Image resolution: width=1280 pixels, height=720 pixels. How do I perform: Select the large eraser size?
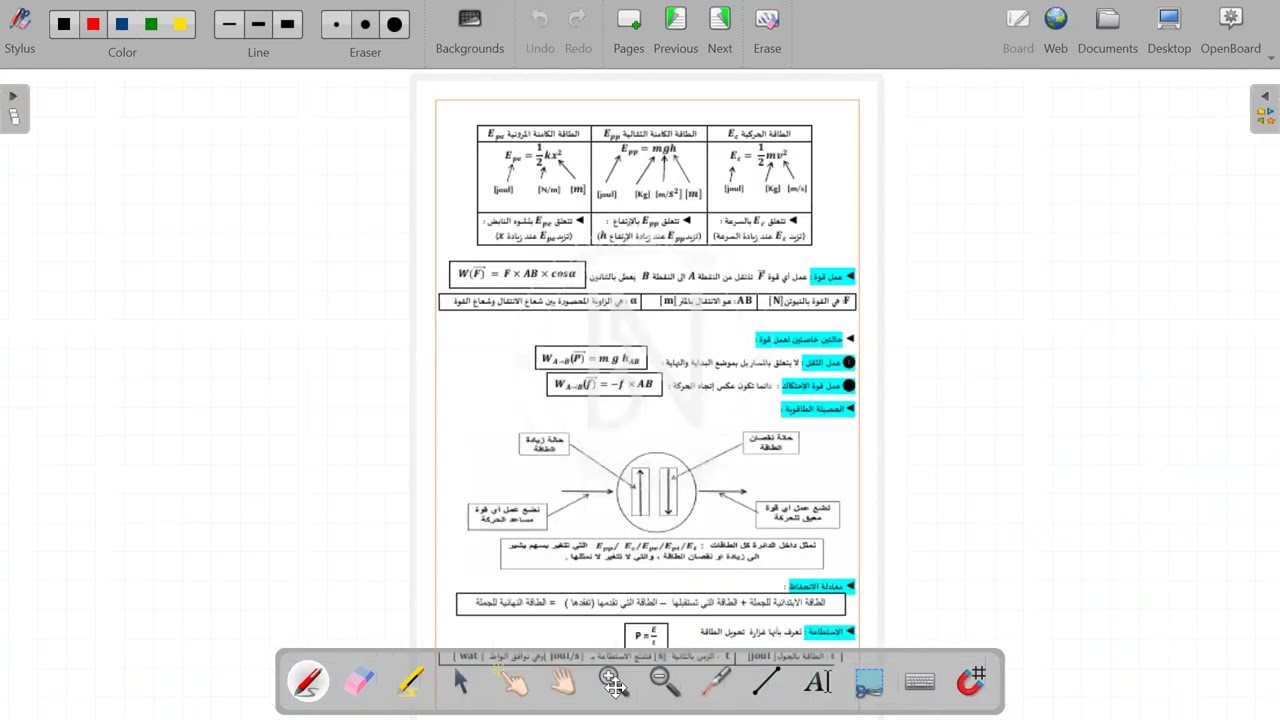(x=394, y=24)
